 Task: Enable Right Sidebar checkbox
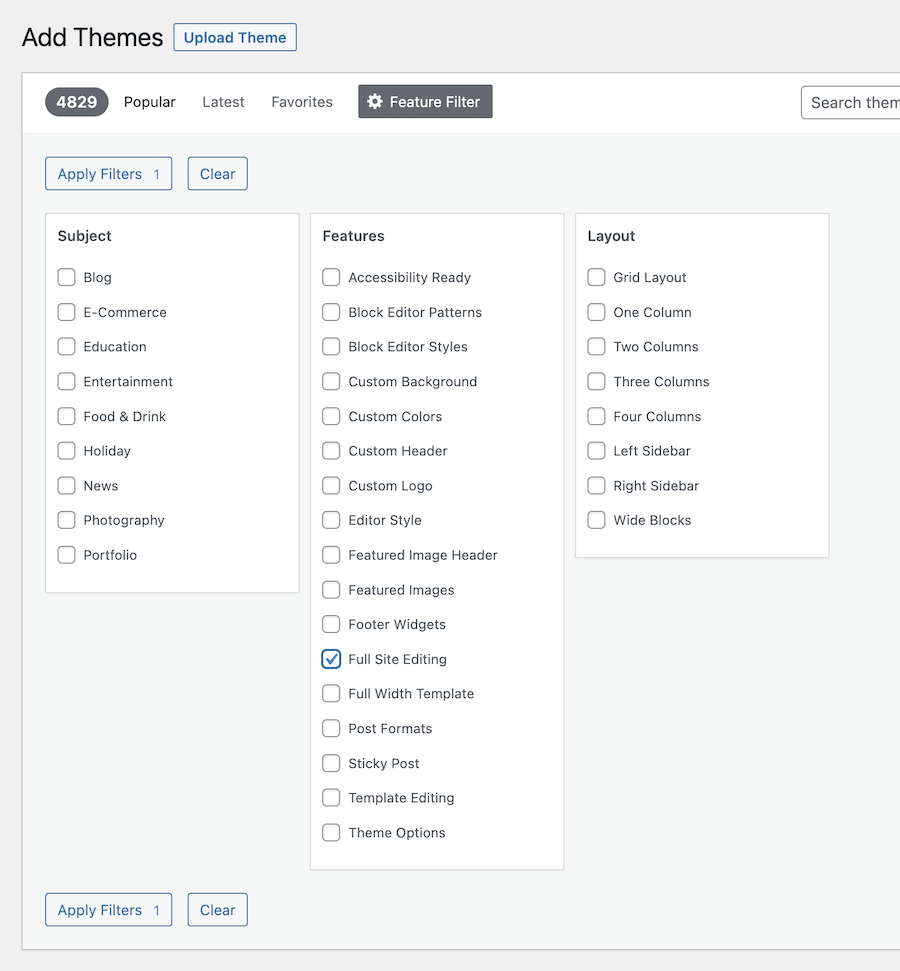pos(596,485)
